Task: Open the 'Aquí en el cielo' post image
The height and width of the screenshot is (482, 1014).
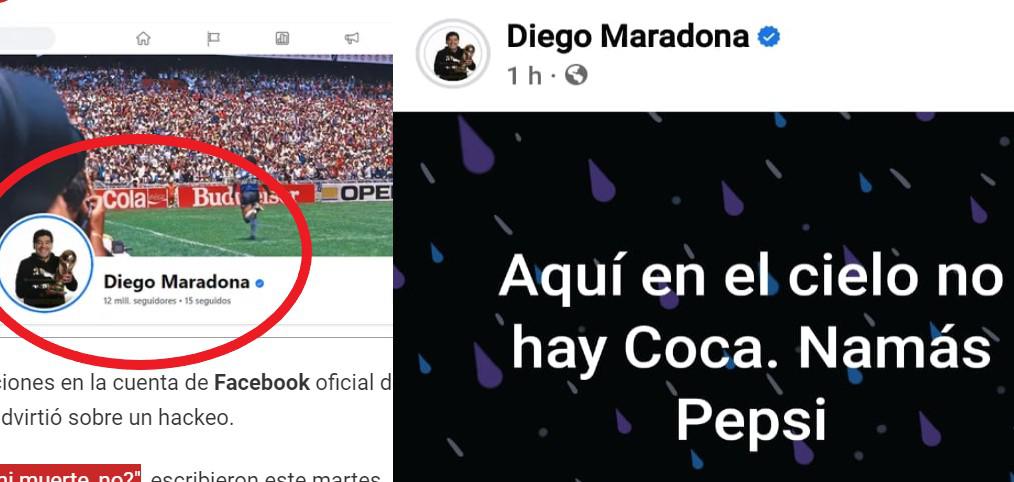Action: point(704,297)
